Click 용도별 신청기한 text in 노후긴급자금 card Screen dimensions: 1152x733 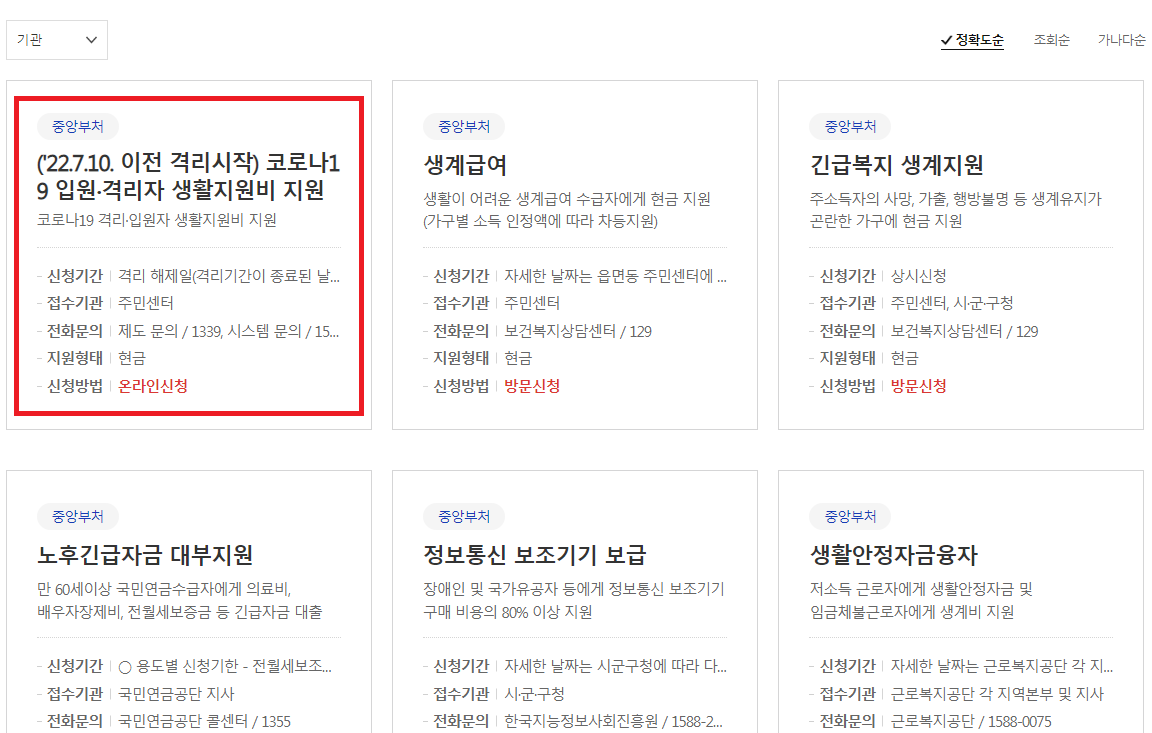pos(225,666)
